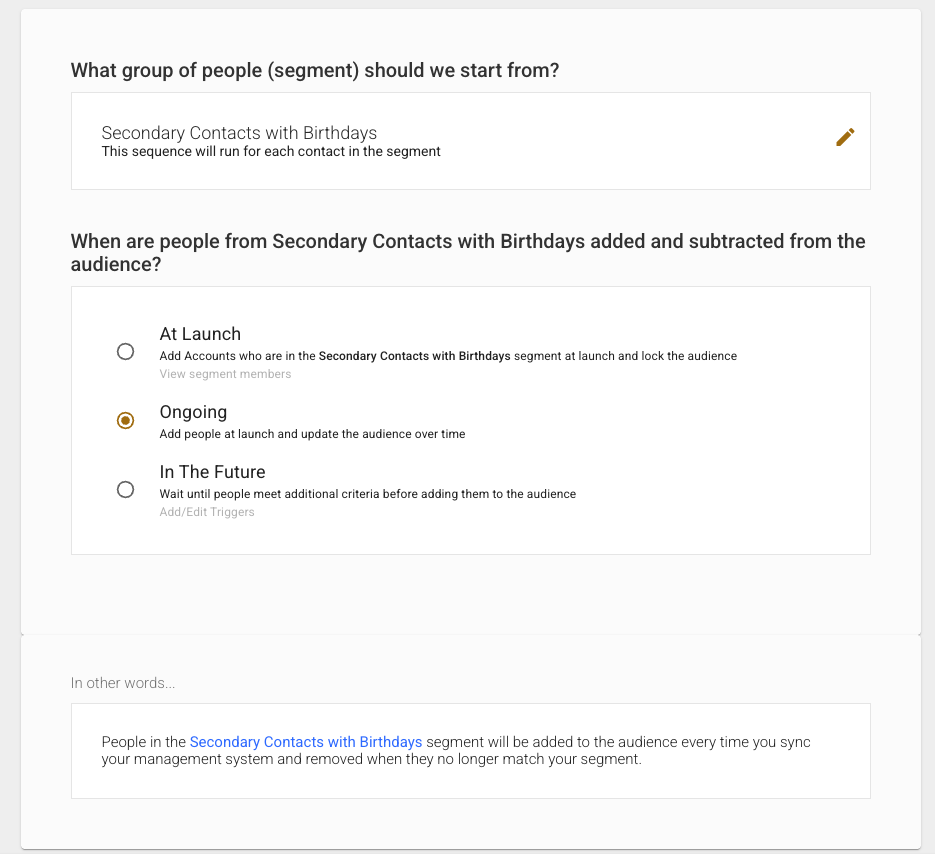Click the pencil edit icon for the segment
935x854 pixels.
click(845, 138)
